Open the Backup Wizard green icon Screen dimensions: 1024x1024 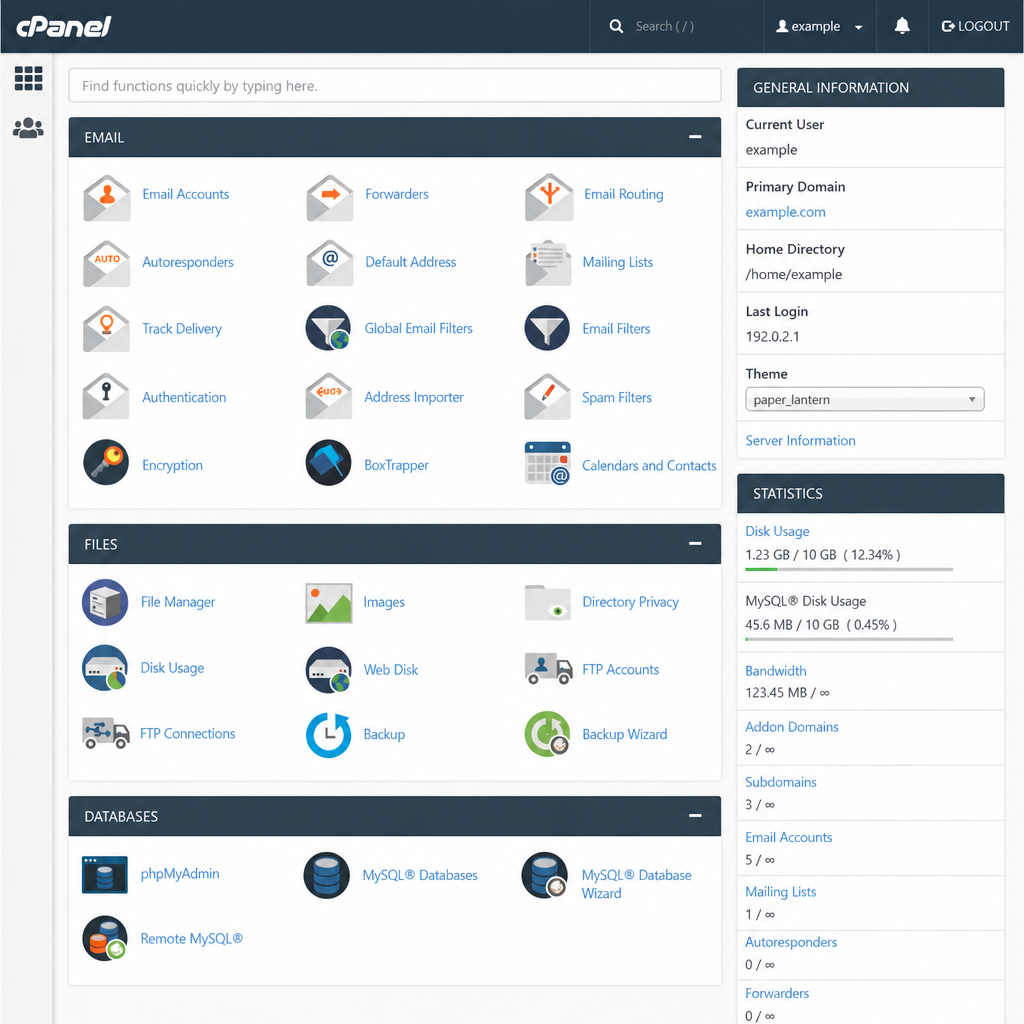(x=547, y=734)
